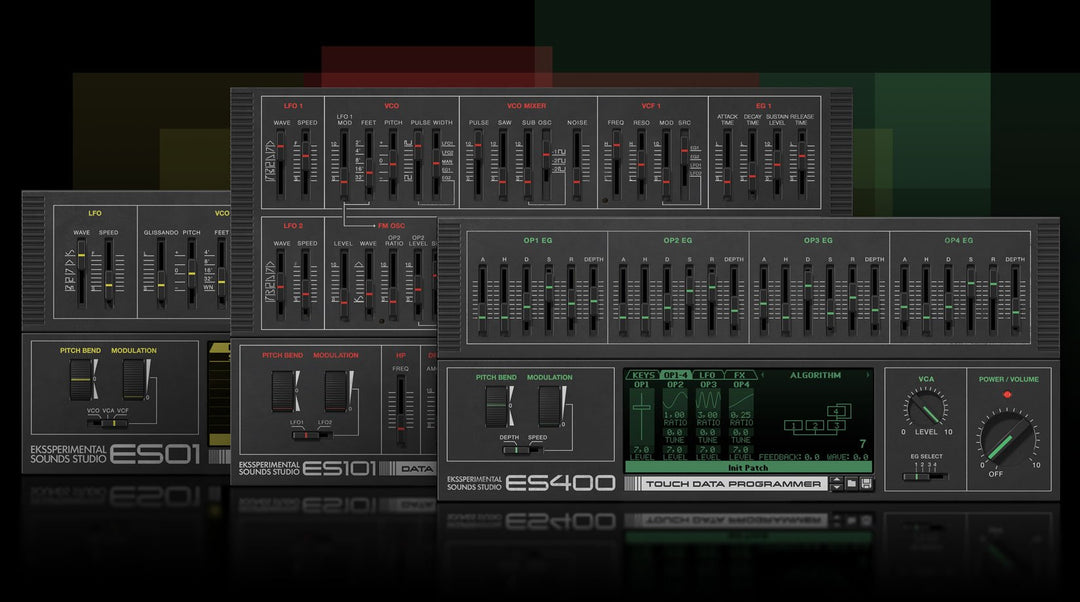This screenshot has height=602, width=1080.
Task: Toggle the ES101 LFO1/LFO2 modulation switch
Action: (x=312, y=435)
